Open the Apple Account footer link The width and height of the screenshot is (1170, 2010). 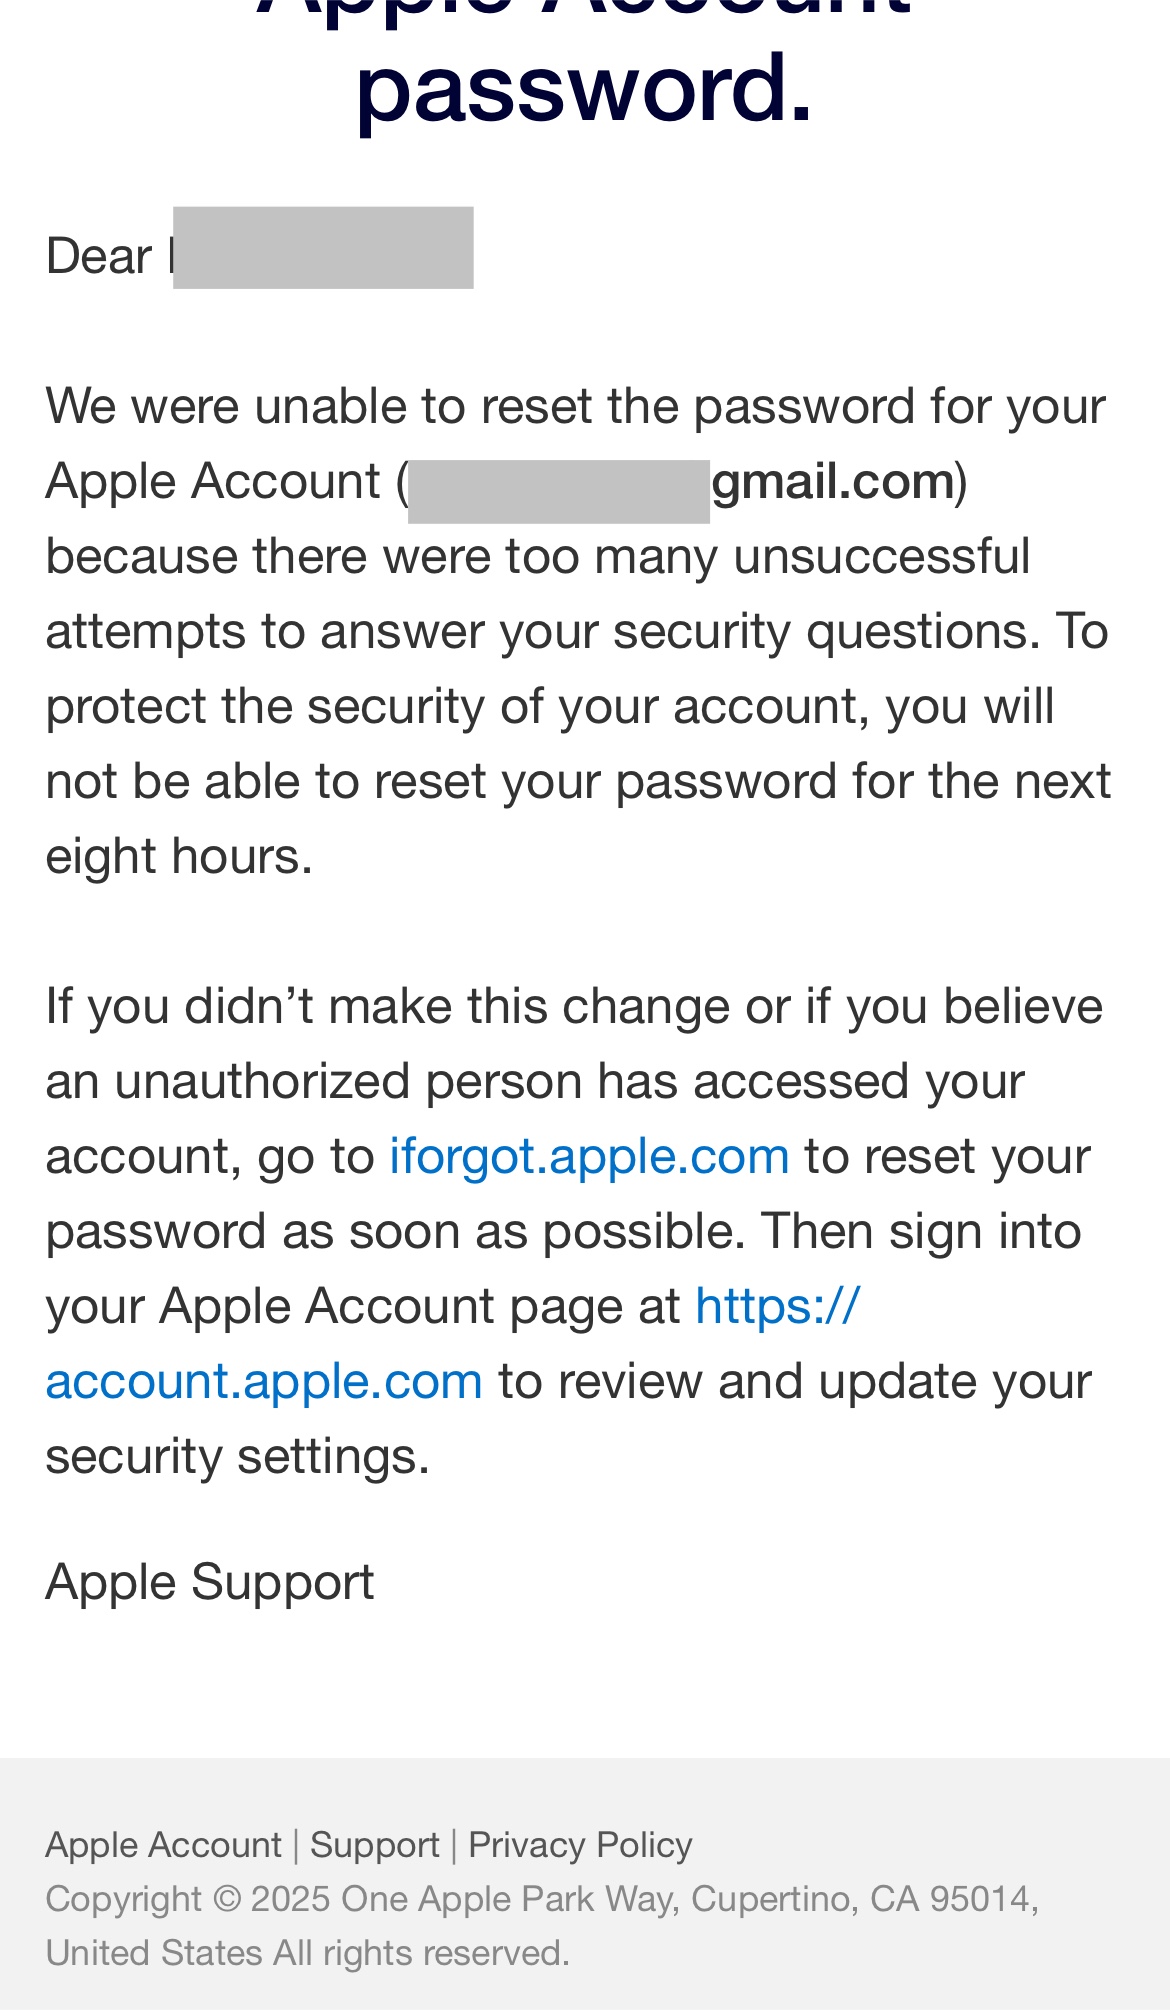pyautogui.click(x=163, y=1845)
